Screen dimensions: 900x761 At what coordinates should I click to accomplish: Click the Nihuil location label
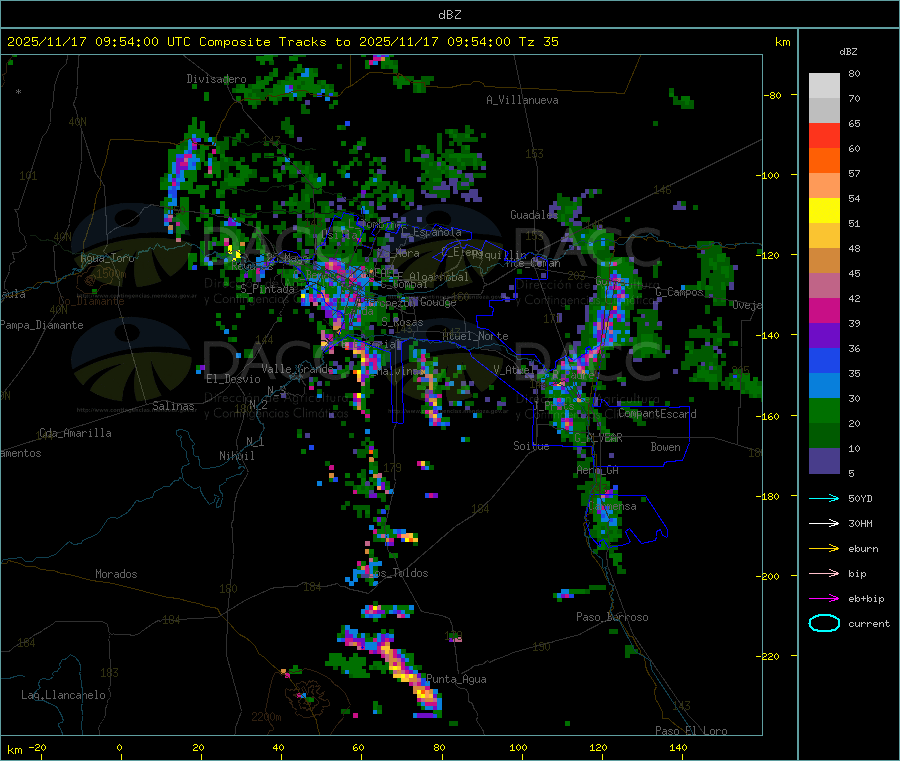tap(236, 456)
